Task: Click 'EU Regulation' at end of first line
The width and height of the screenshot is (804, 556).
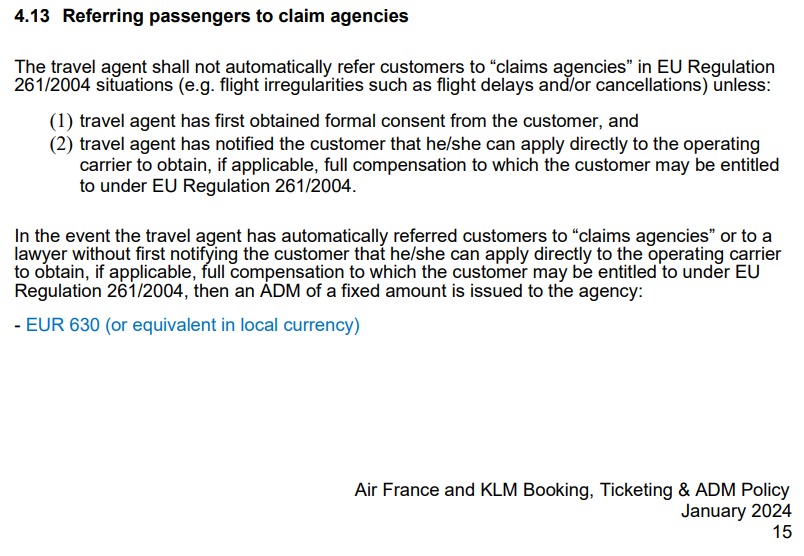Action: 716,67
